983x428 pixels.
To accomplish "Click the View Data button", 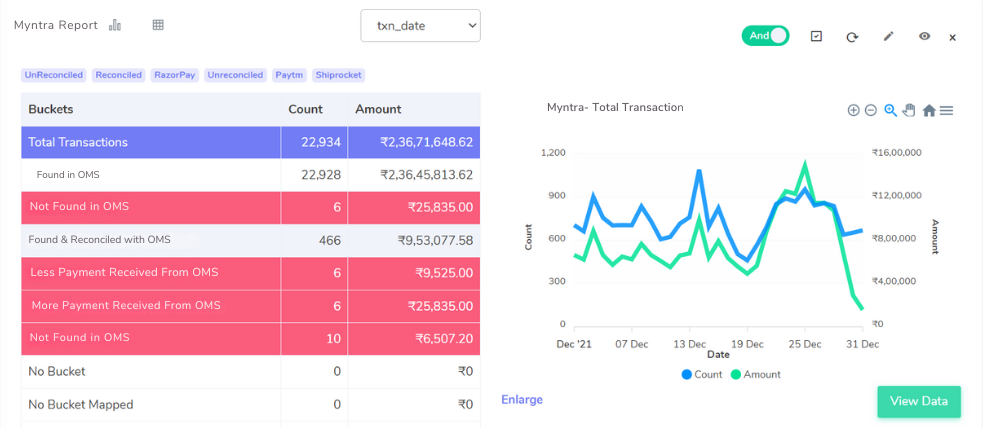I will coord(918,402).
